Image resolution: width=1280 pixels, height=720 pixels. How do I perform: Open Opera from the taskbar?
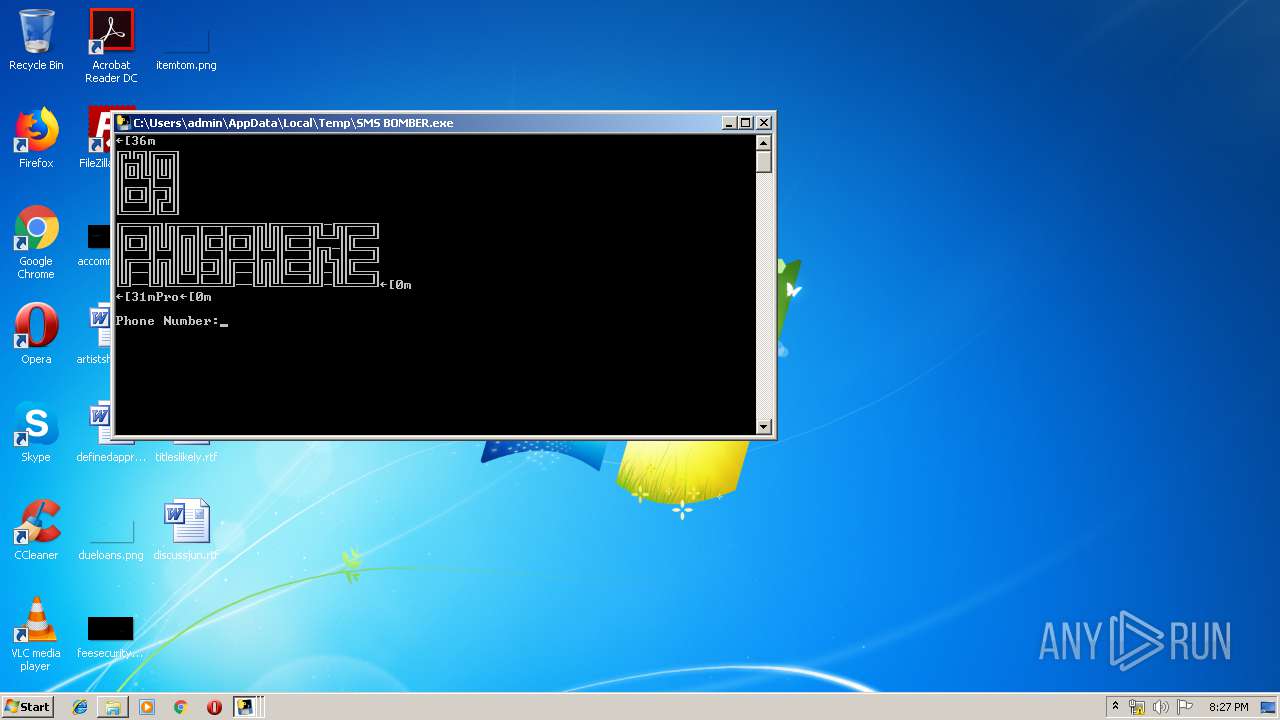coord(214,707)
